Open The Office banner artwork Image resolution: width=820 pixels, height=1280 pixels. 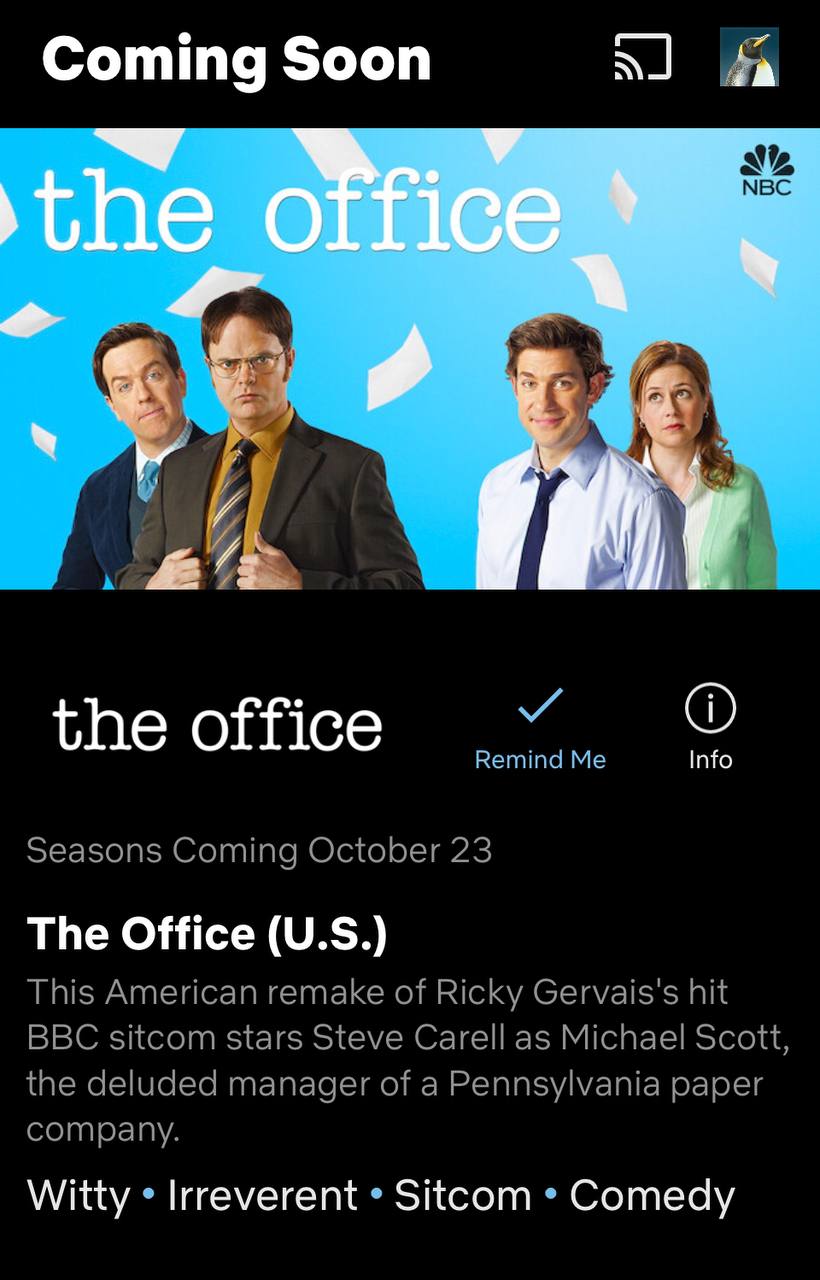pos(410,358)
